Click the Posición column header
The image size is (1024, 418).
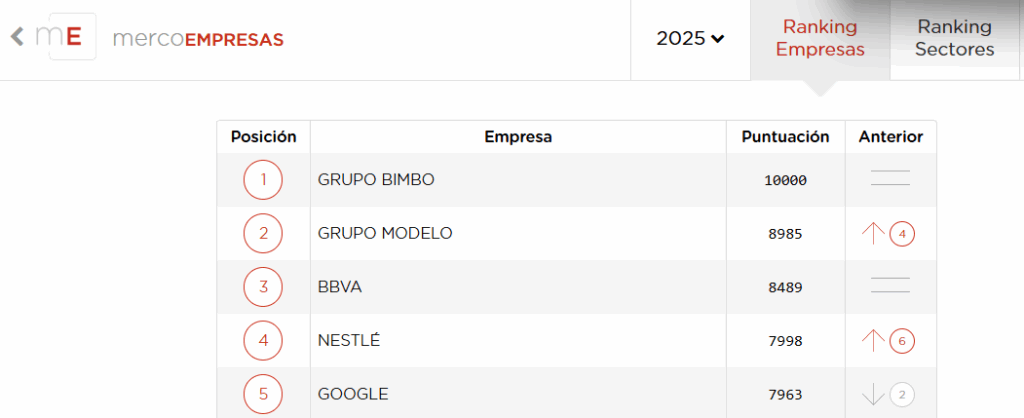coord(263,137)
